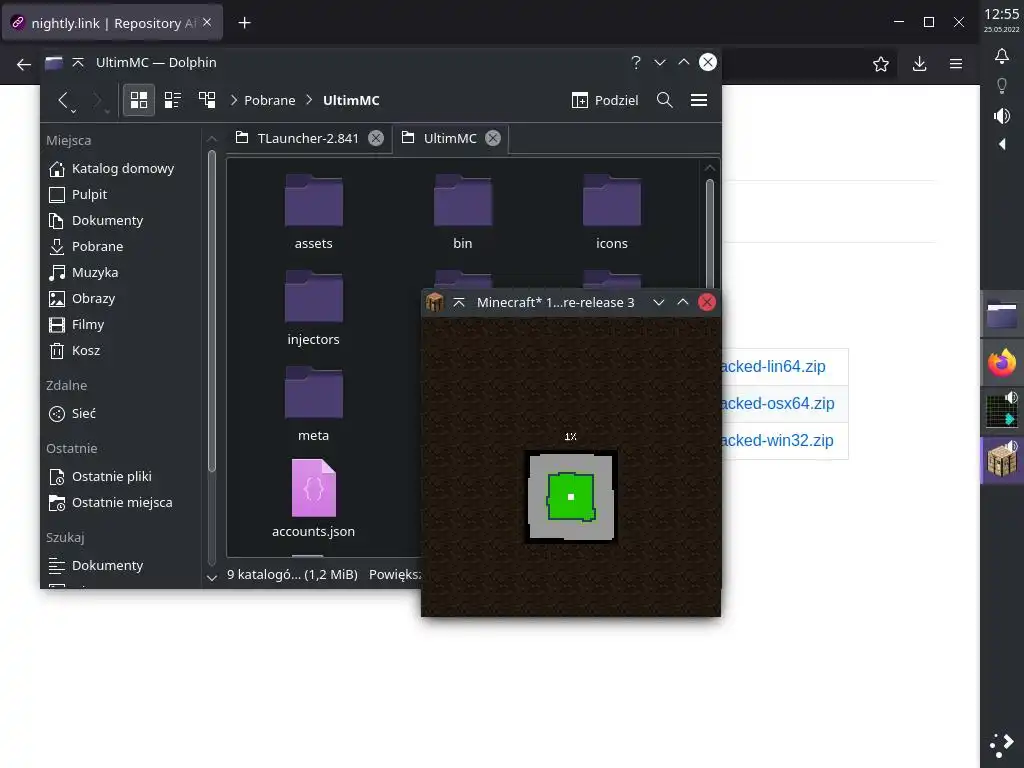This screenshot has height=768, width=1024.
Task: Navigate to Pobrane in breadcrumb path
Action: point(269,100)
